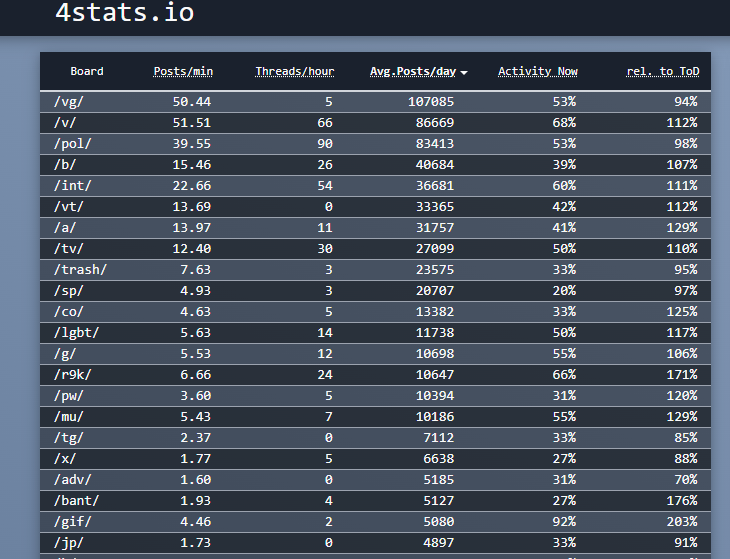Click the 83413 average posts value
This screenshot has width=730, height=559.
[434, 143]
